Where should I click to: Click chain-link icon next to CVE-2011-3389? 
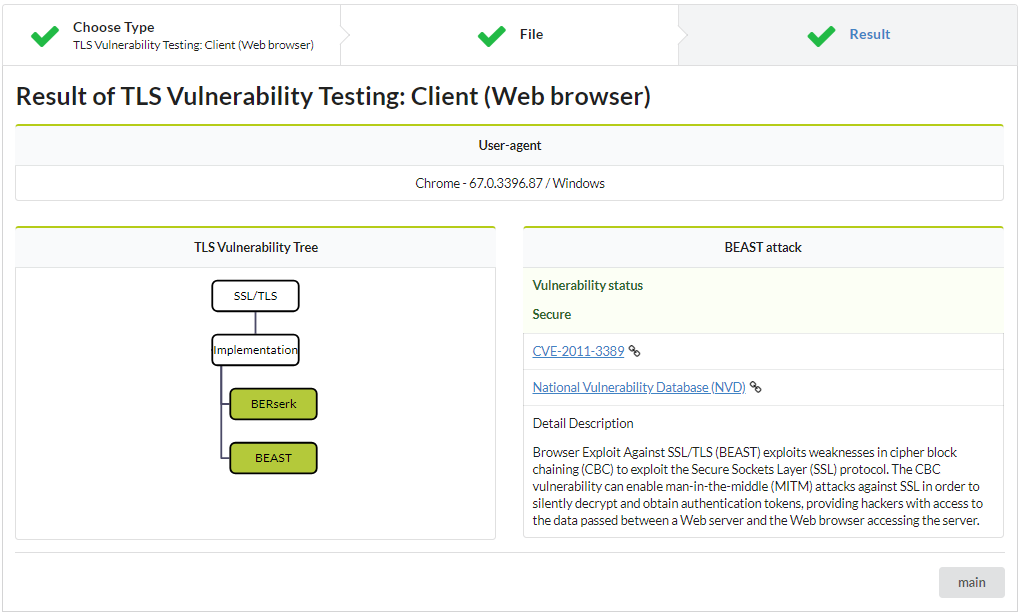click(634, 352)
